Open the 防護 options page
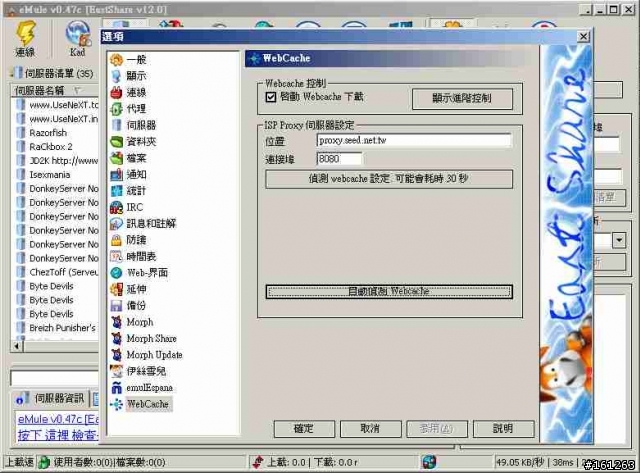640x473 pixels. [x=128, y=240]
